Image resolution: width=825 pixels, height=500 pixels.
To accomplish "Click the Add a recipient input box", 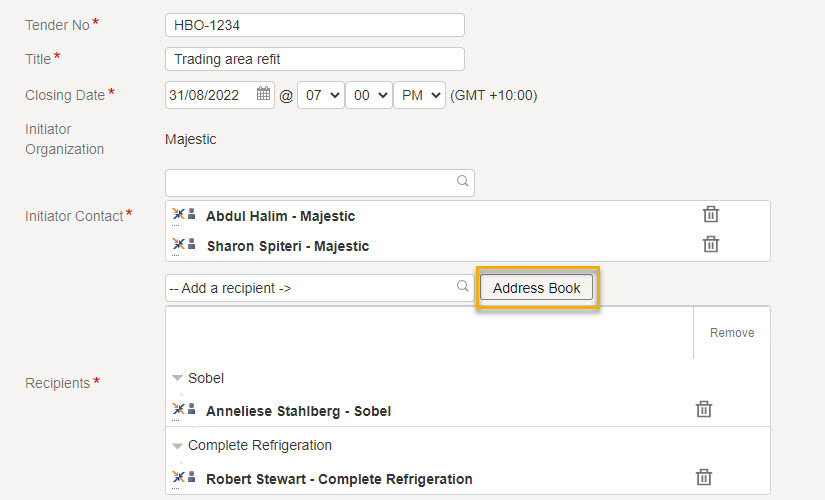I will click(308, 288).
